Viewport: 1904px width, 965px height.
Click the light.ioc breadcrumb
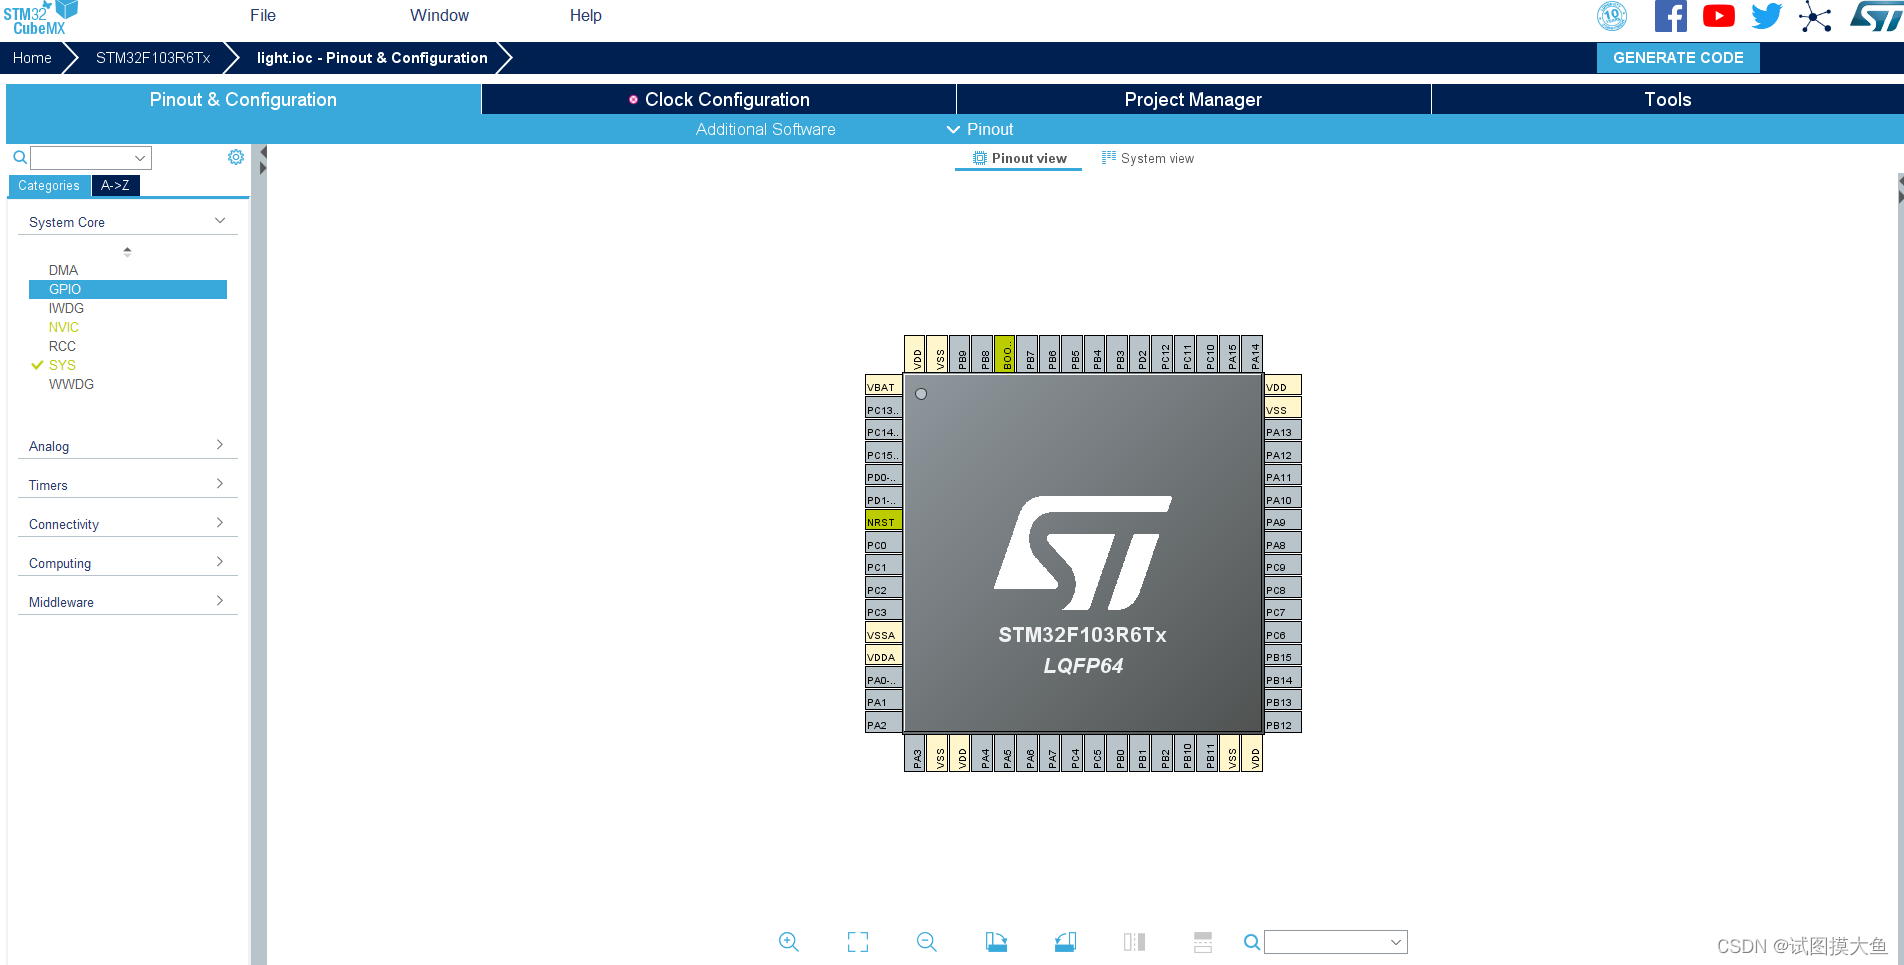point(372,58)
